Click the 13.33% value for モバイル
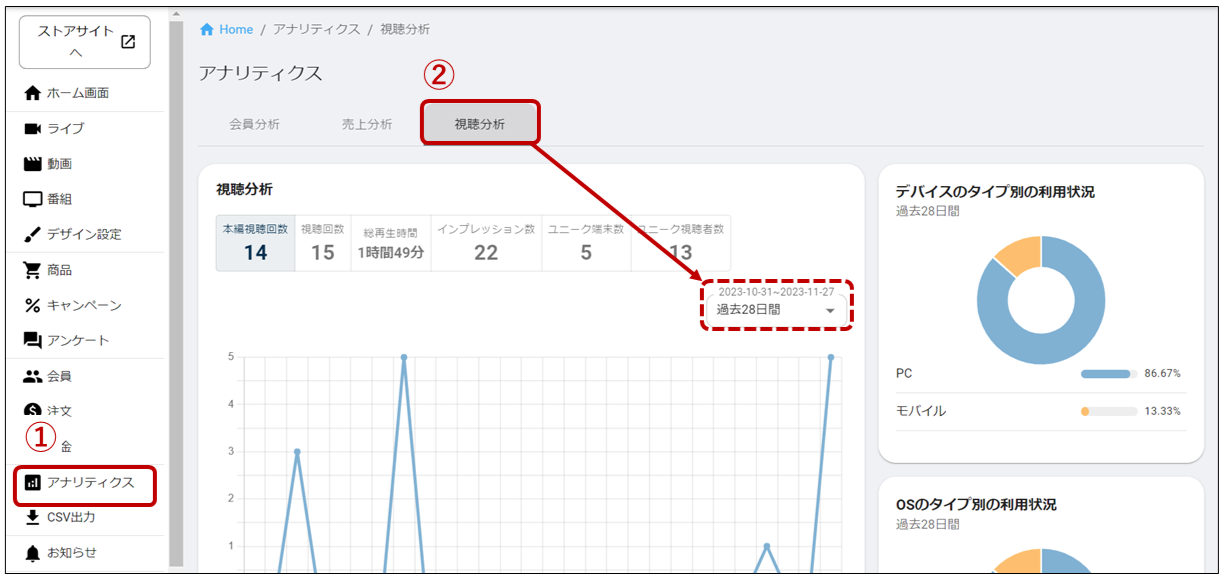Screen dimensions: 1223x580 click(1163, 411)
